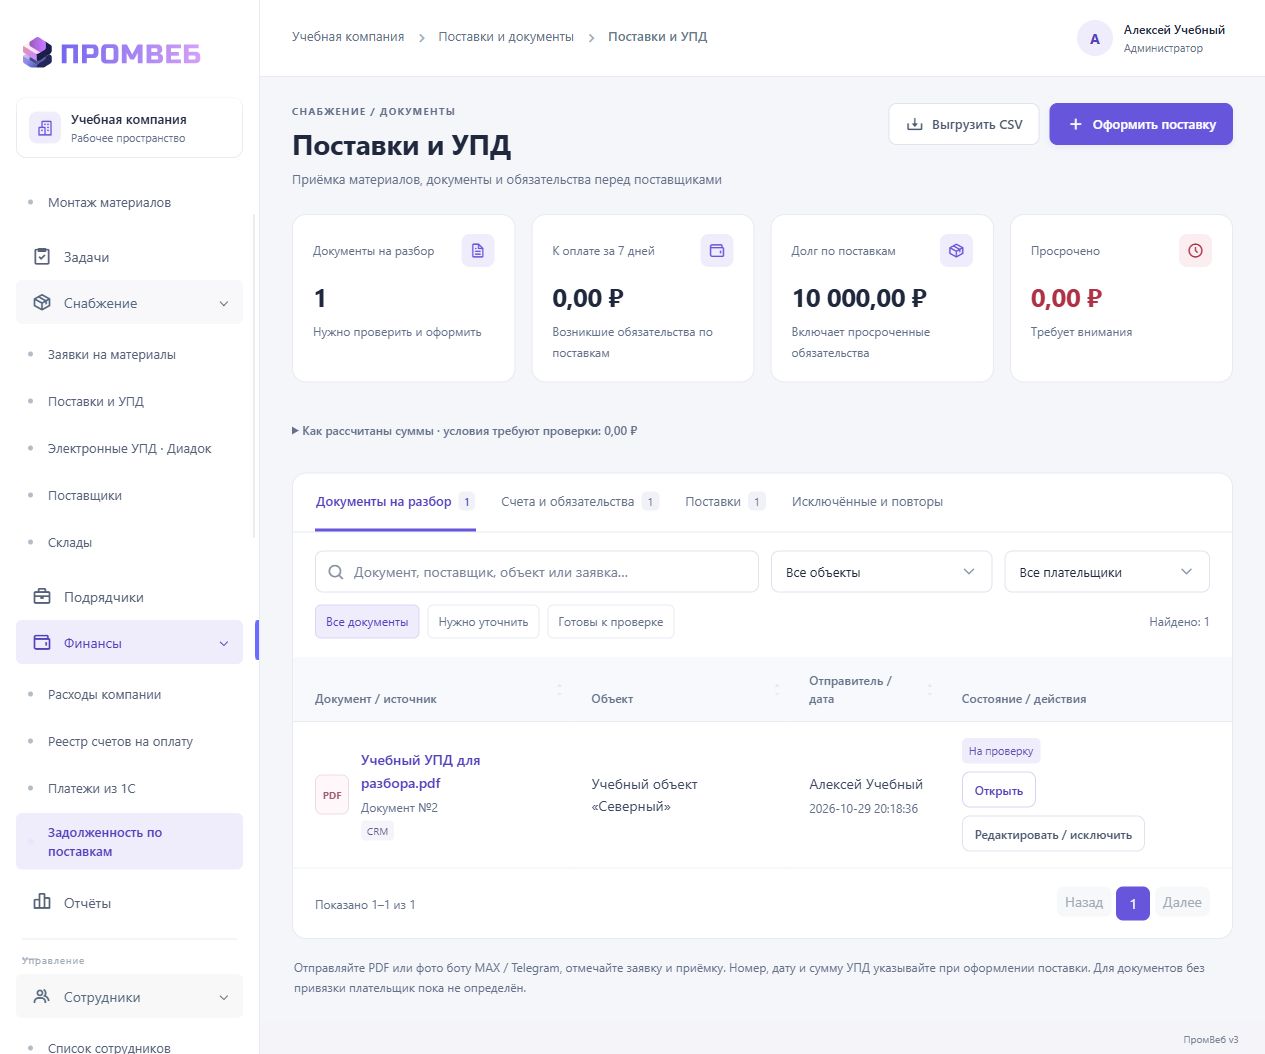The height and width of the screenshot is (1054, 1265).
Task: Click the building icon of Учебная компания workspace
Action: tap(44, 128)
